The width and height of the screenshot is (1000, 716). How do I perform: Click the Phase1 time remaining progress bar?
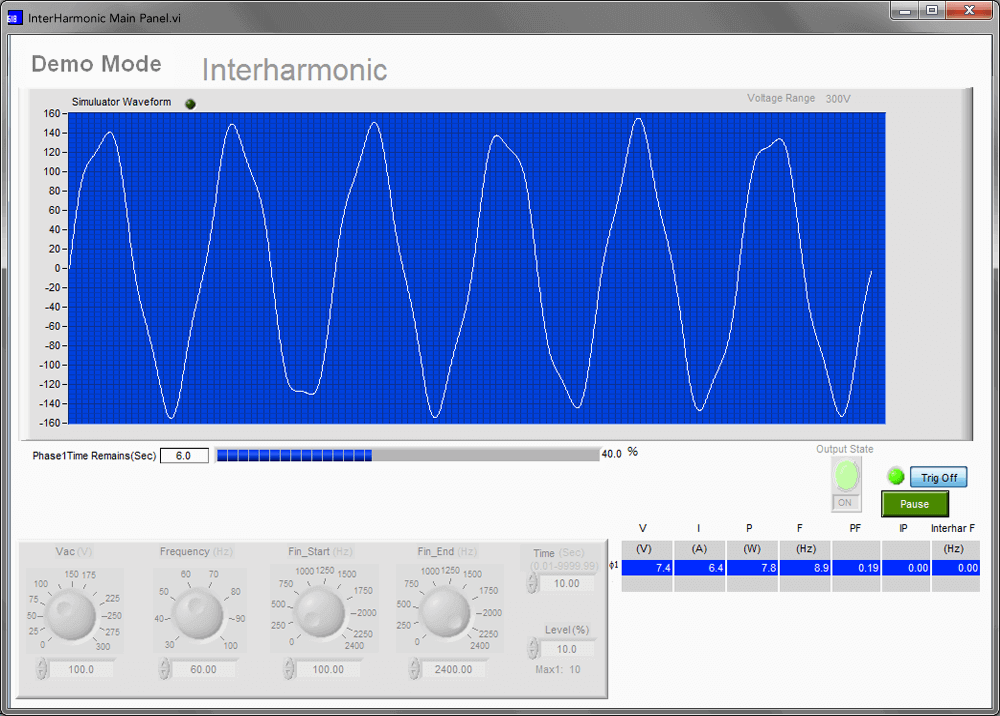(406, 455)
